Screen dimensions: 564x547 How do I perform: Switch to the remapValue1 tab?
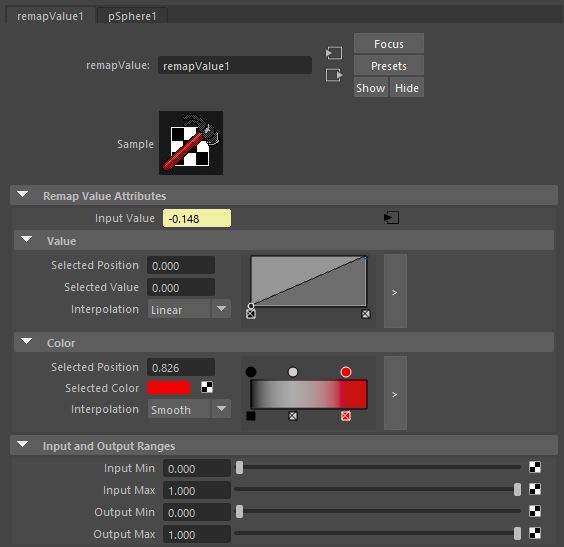point(50,16)
